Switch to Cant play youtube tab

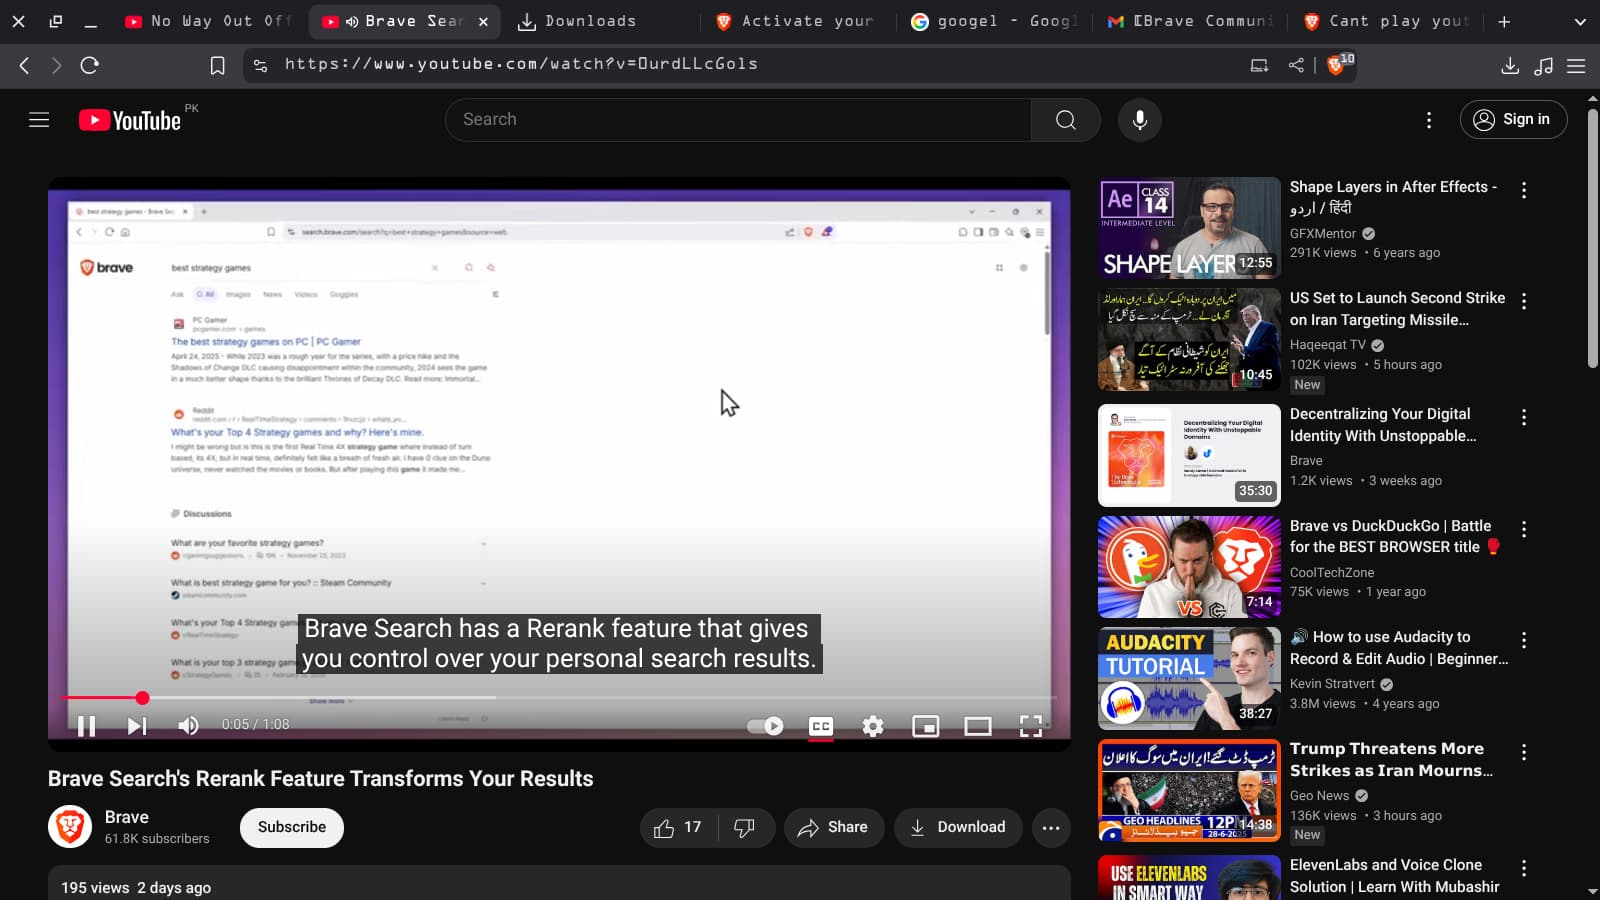tap(1386, 21)
